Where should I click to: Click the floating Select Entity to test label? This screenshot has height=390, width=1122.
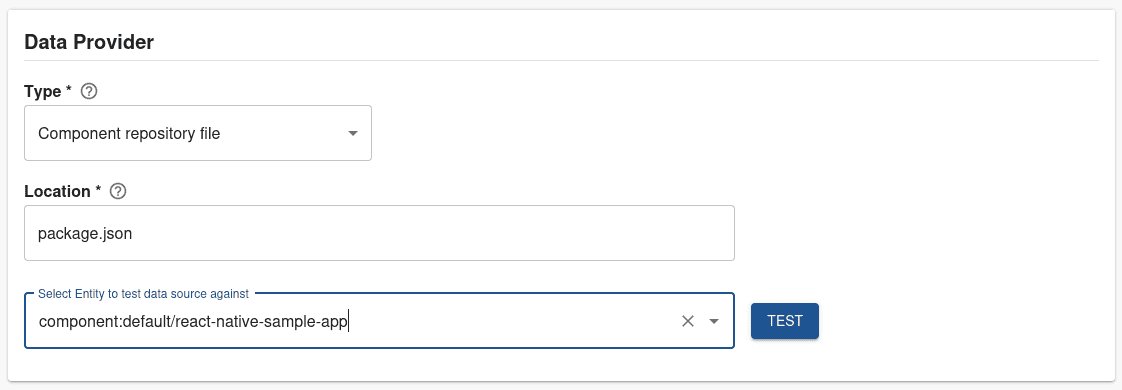pos(143,293)
